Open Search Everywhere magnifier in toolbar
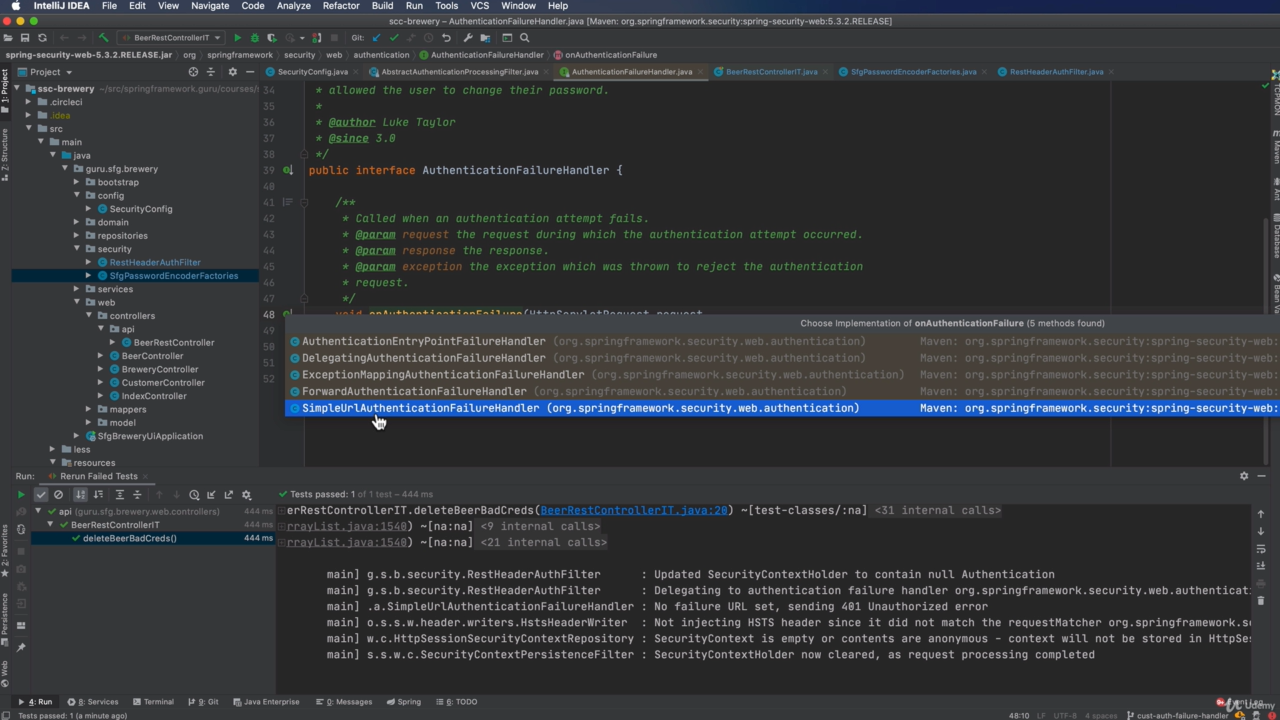This screenshot has width=1280, height=720. pos(524,38)
